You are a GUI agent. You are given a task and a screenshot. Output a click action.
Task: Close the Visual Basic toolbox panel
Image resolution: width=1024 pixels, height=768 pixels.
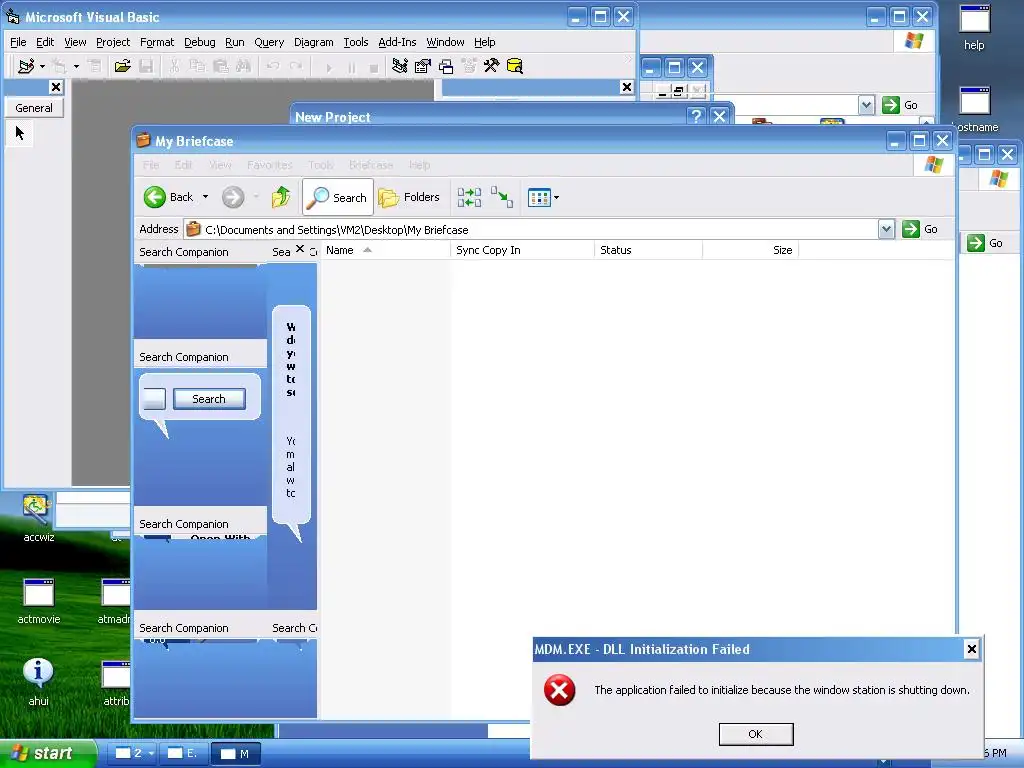click(x=56, y=87)
